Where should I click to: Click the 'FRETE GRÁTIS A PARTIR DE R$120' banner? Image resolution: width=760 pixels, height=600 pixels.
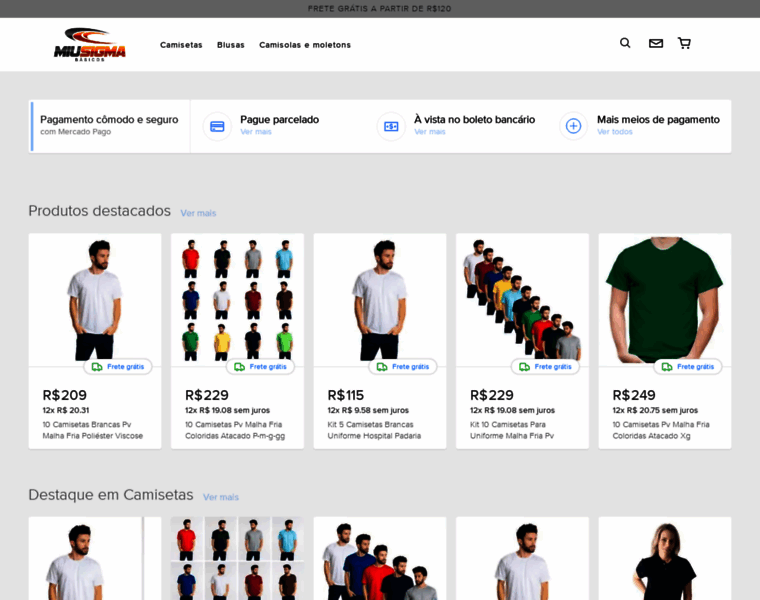[380, 9]
